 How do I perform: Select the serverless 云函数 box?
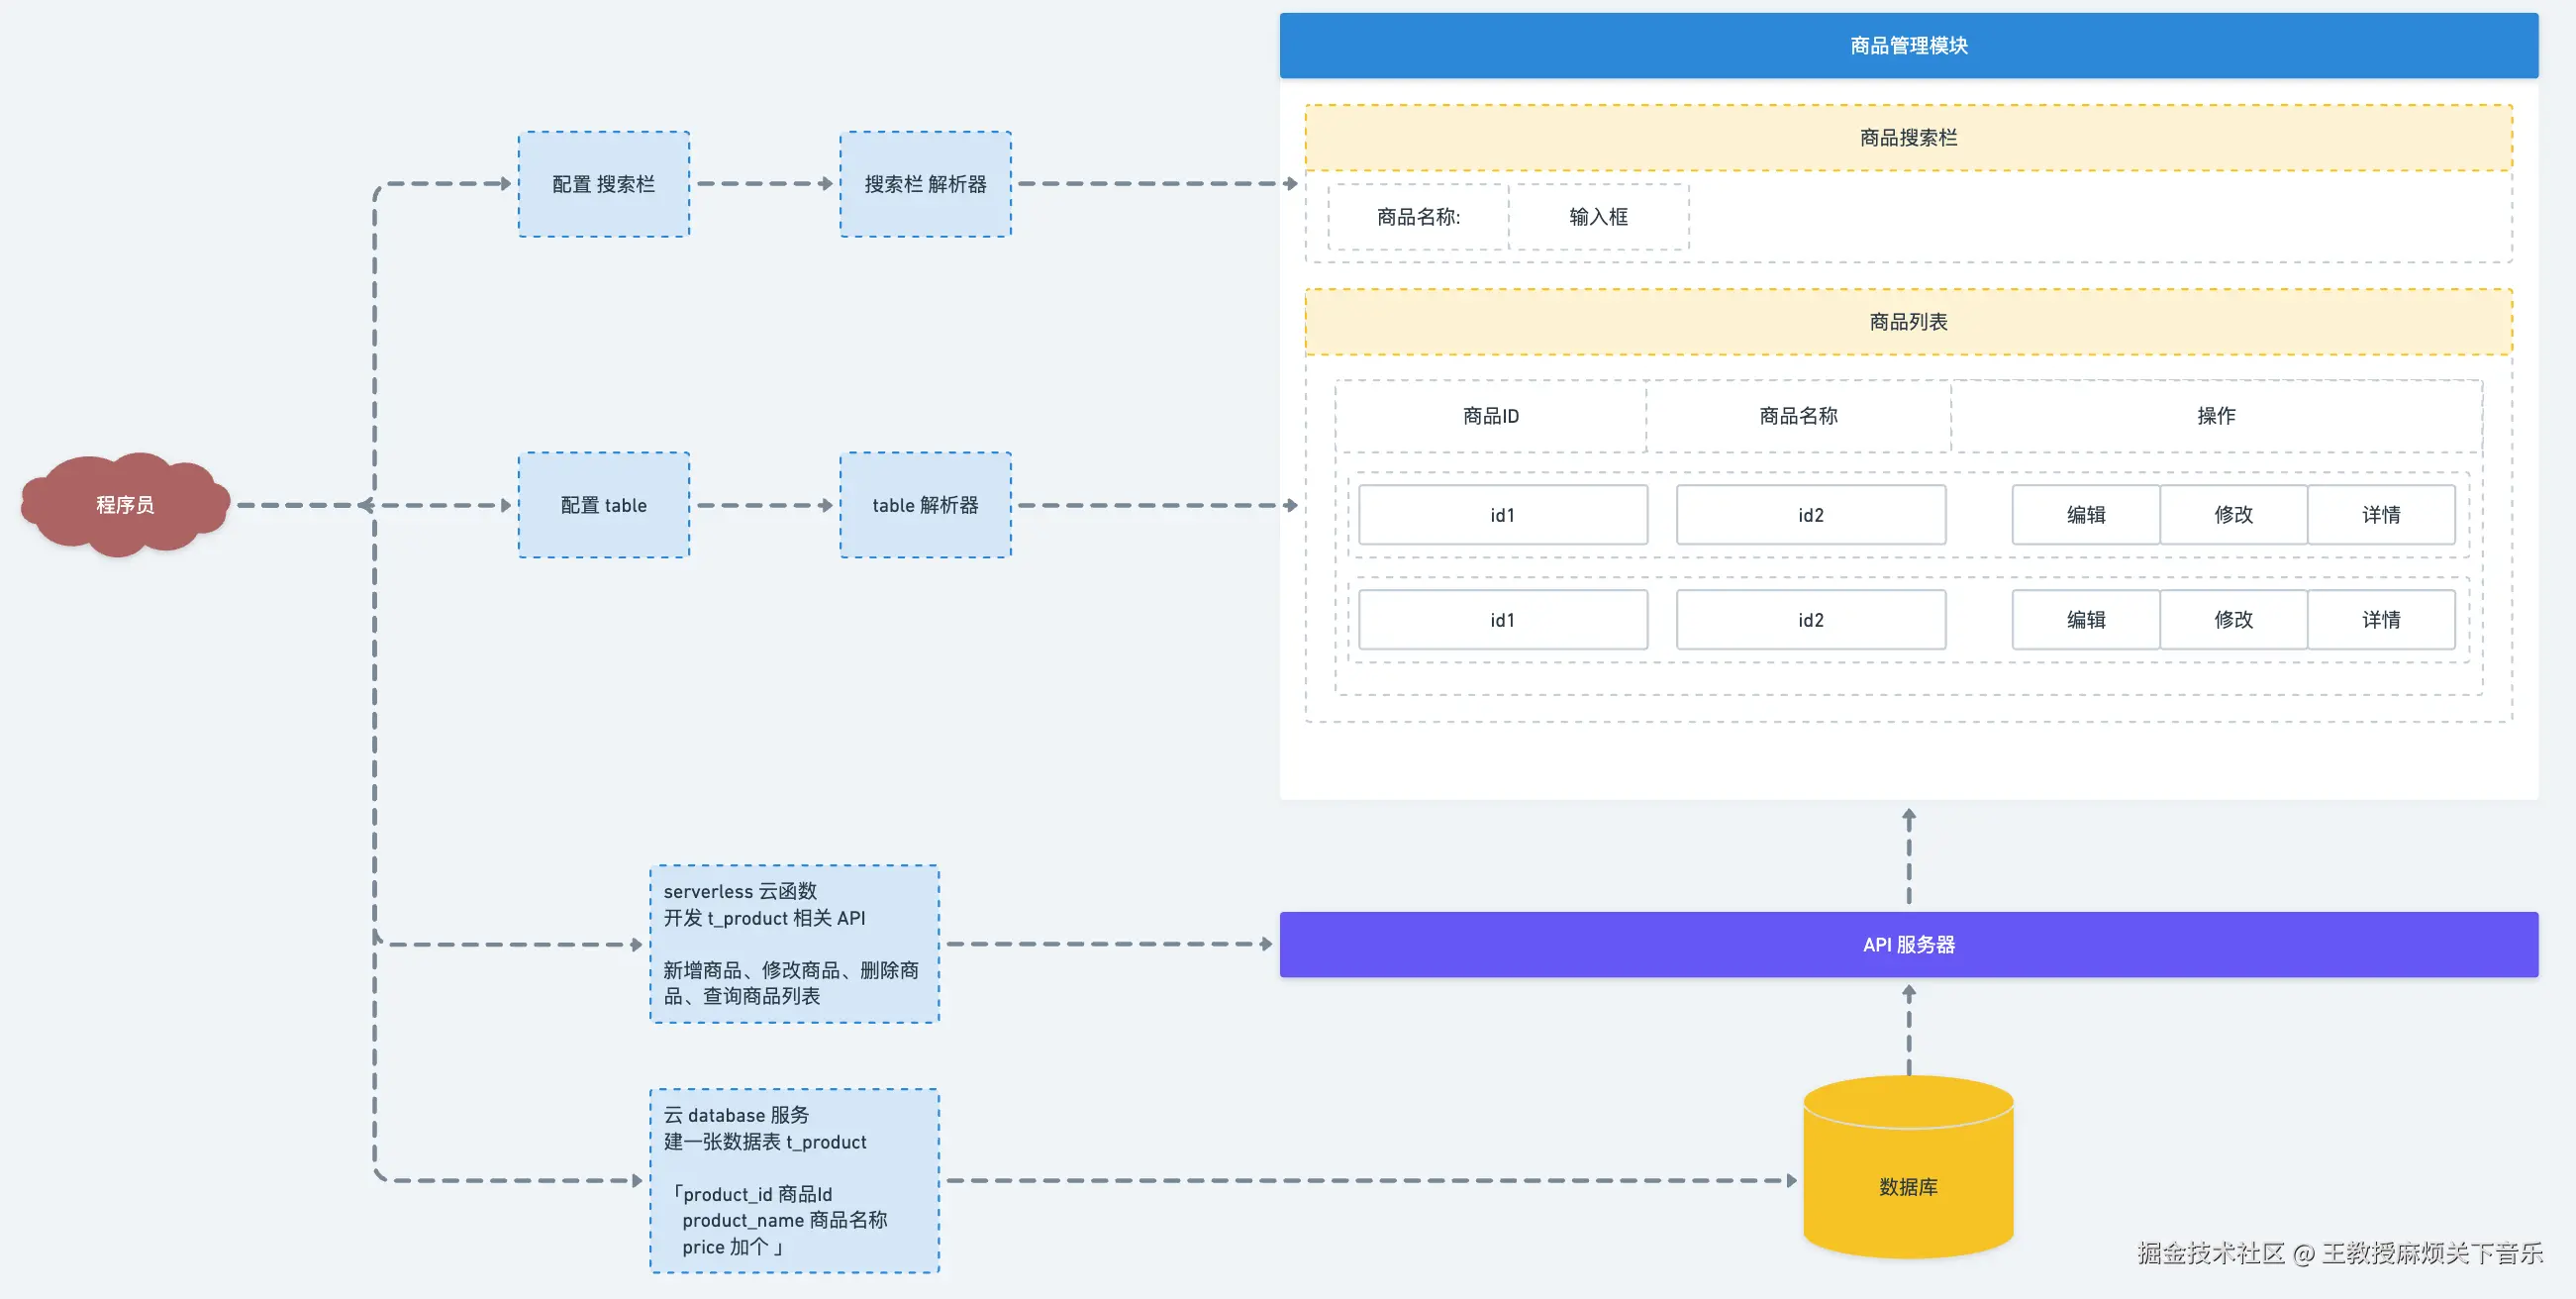[x=794, y=943]
